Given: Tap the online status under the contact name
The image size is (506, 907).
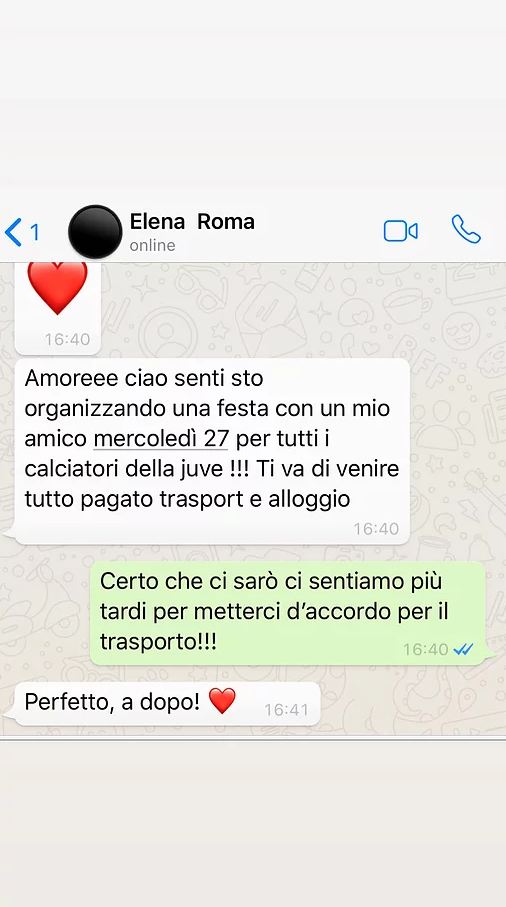Looking at the screenshot, I should coord(152,245).
